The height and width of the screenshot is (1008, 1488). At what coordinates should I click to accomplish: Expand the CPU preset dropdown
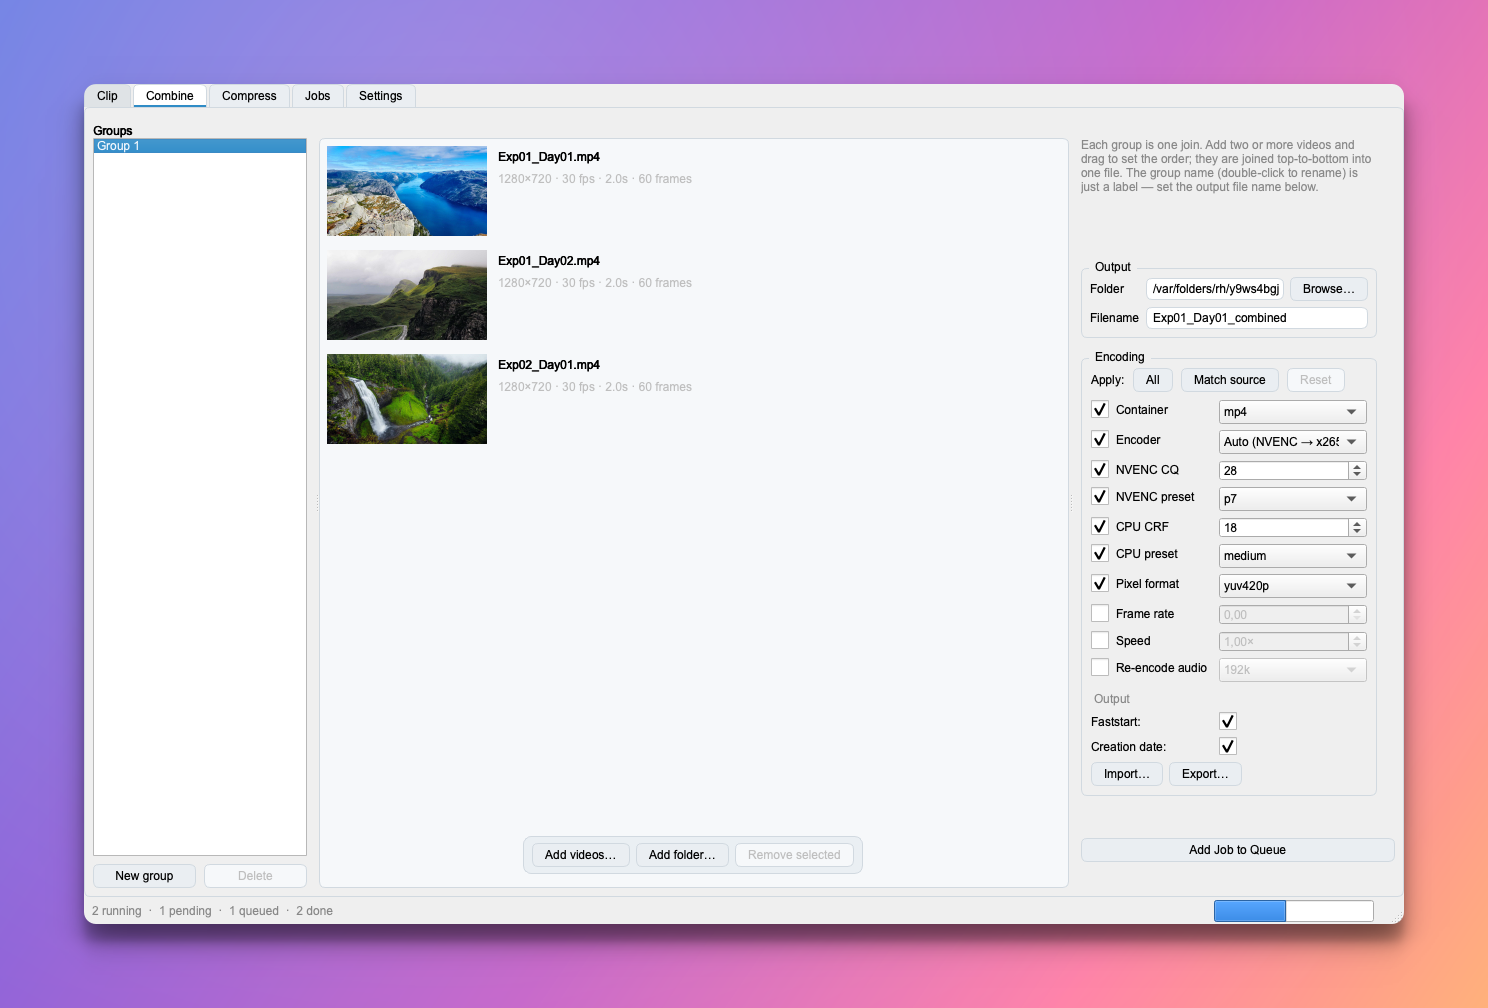(1292, 556)
